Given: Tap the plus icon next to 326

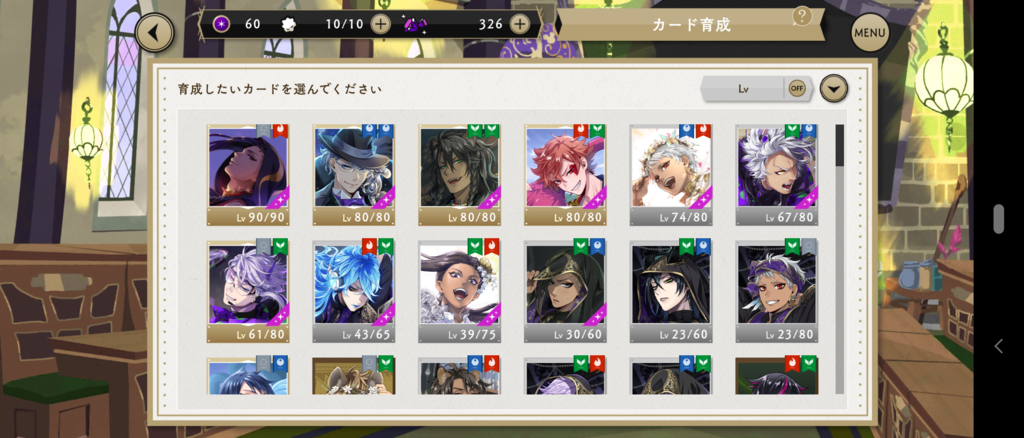Looking at the screenshot, I should click(519, 24).
